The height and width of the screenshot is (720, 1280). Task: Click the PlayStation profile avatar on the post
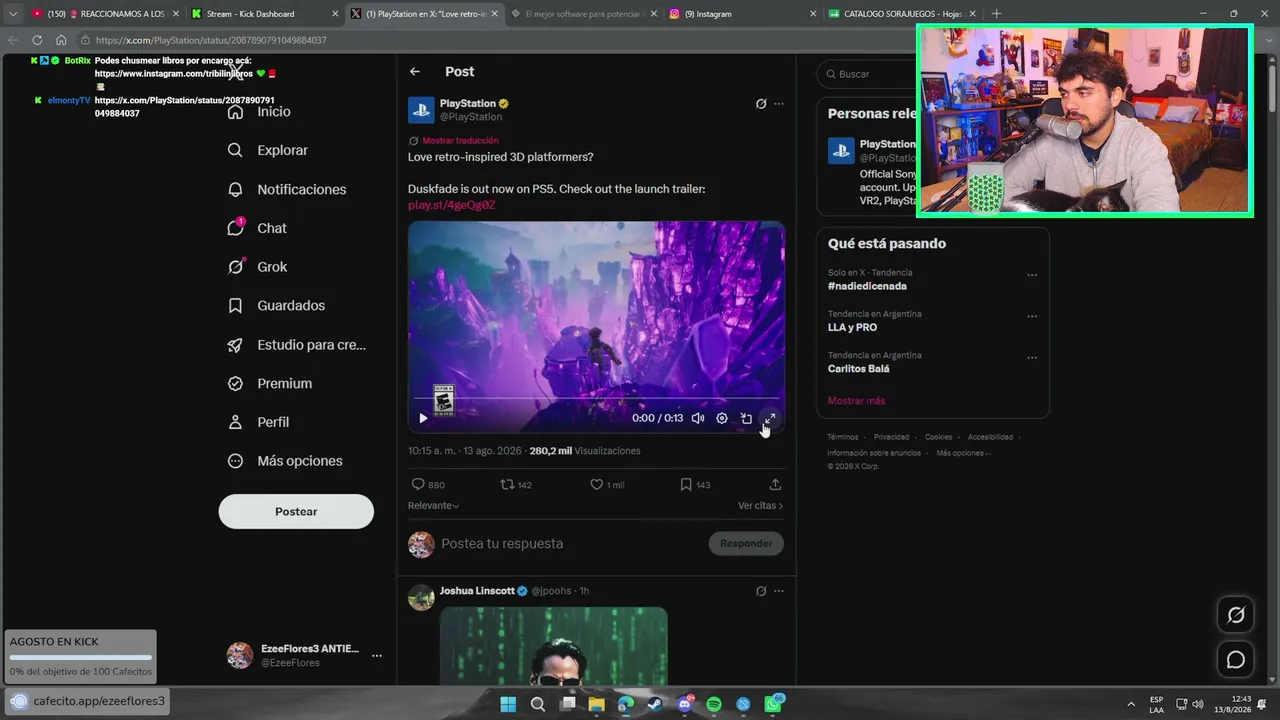coord(421,110)
